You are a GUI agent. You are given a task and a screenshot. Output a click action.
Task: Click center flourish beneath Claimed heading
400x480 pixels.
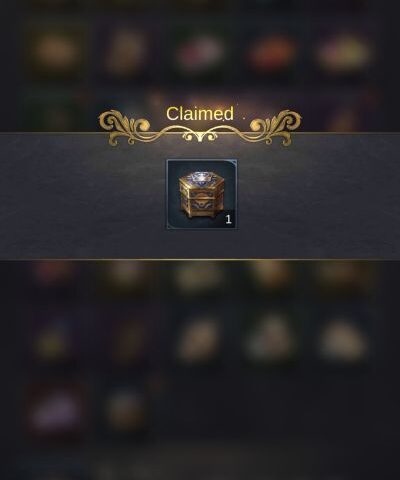[200, 135]
